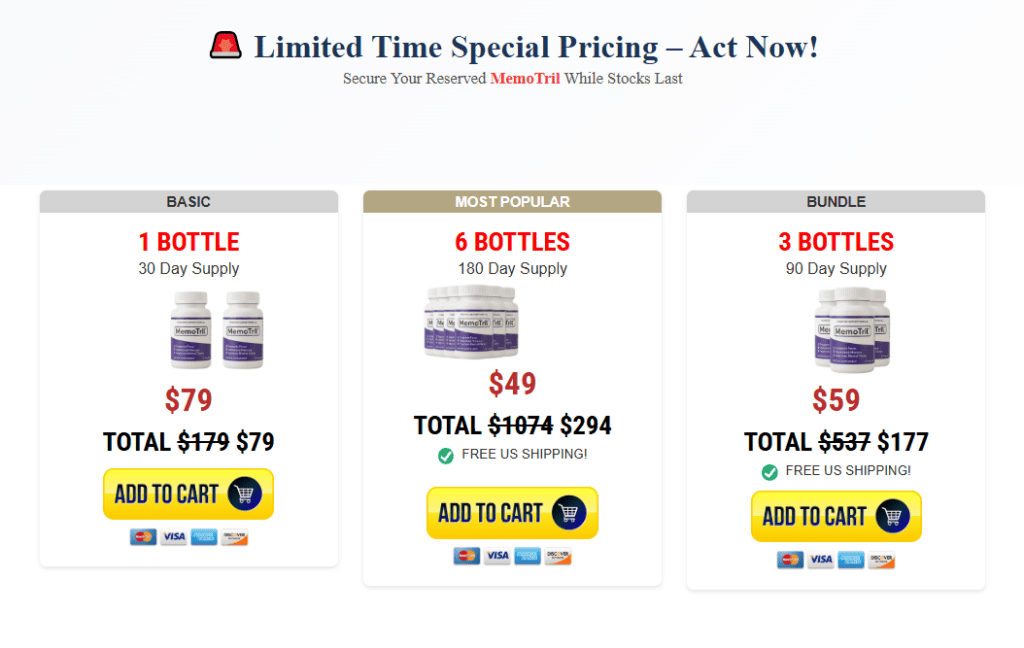The image size is (1024, 648).
Task: Click the Visa icon under the Basic package
Action: coord(174,537)
